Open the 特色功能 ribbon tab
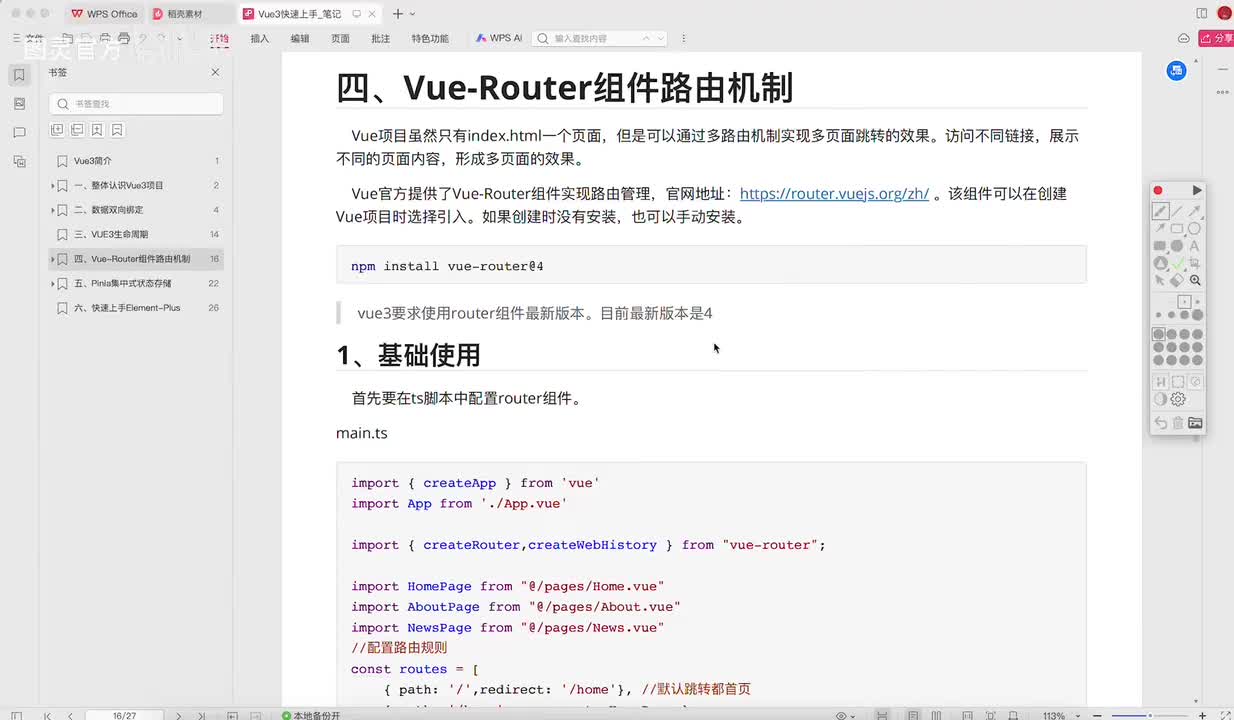Viewport: 1234px width, 720px height. (430, 38)
